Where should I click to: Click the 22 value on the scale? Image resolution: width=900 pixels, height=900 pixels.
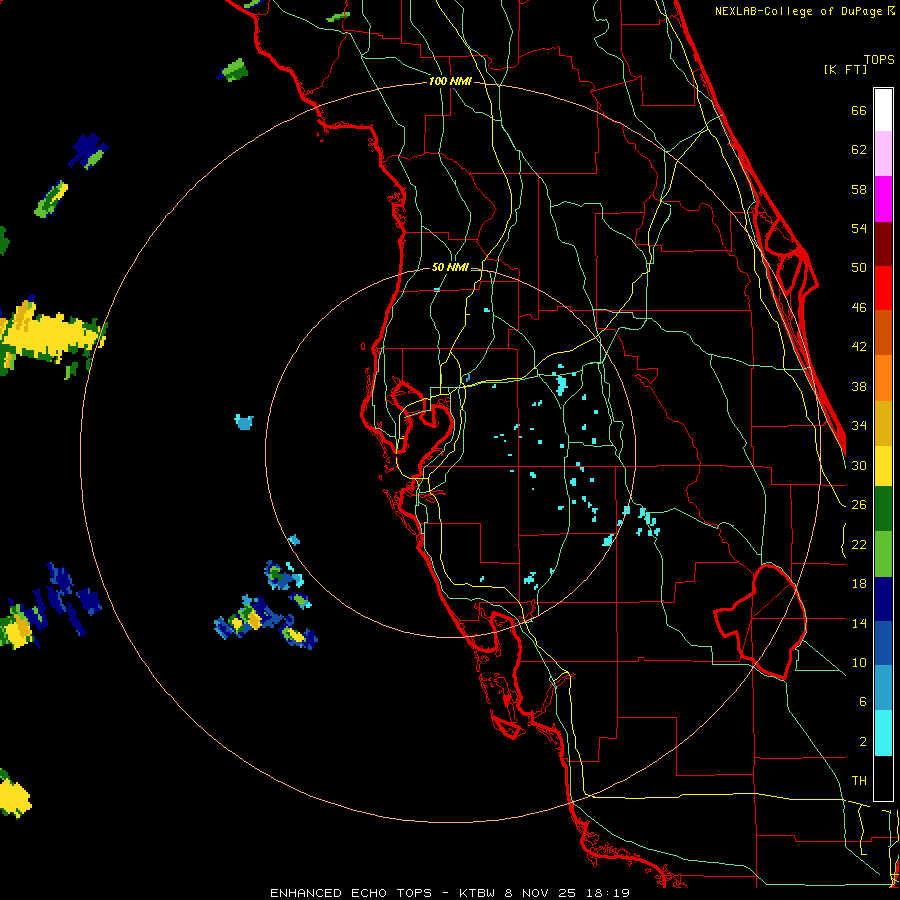859,544
